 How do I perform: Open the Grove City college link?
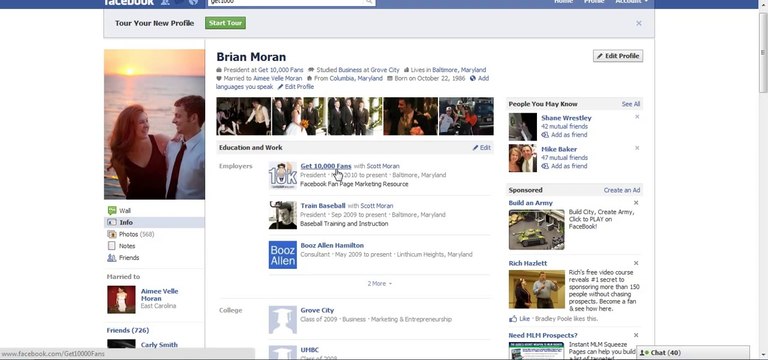(317, 310)
